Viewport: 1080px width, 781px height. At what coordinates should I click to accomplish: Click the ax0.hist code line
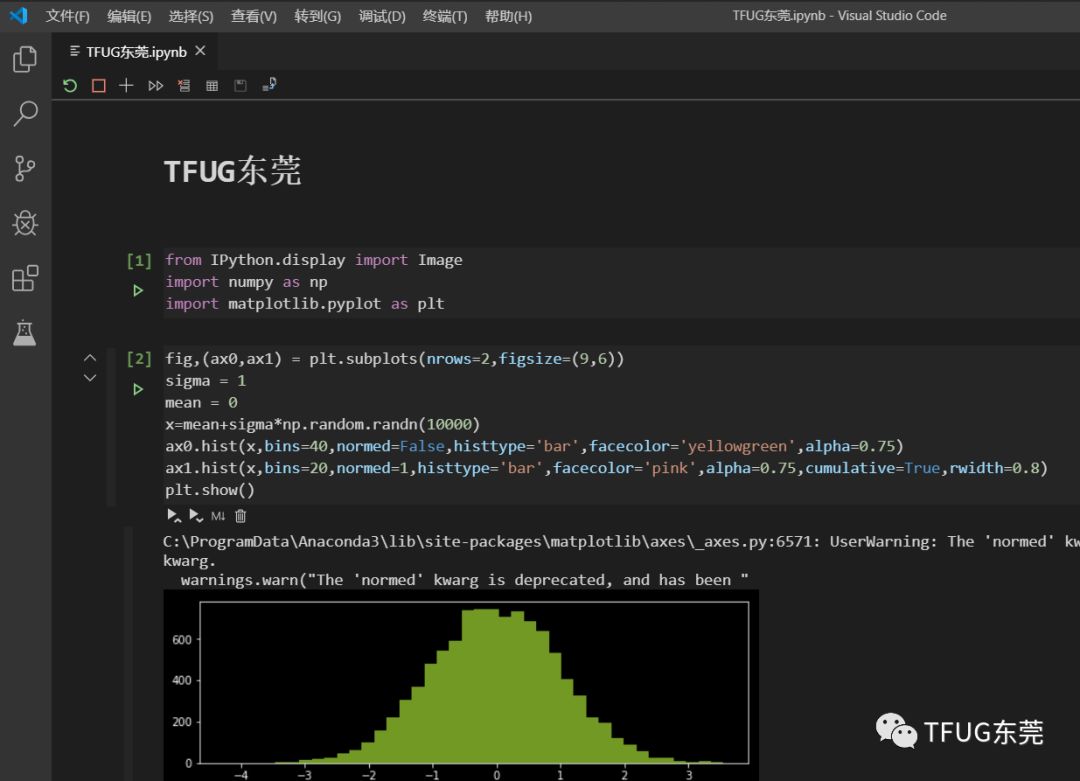coord(534,446)
